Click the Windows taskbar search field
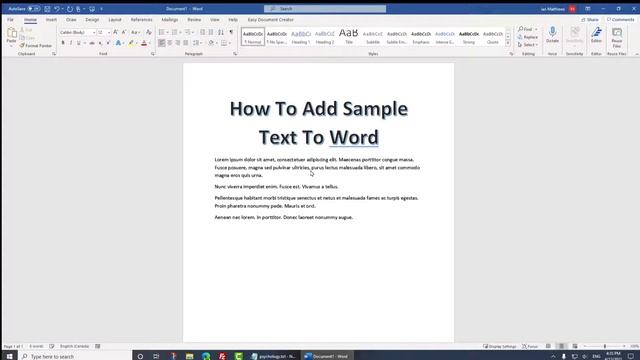 tap(76, 356)
